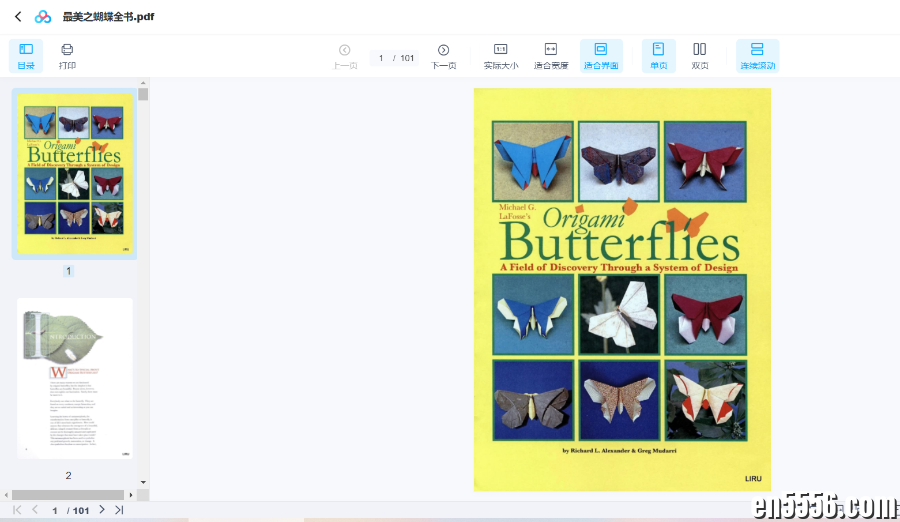This screenshot has width=900, height=522.
Task: Toggle 连续滚动 continuous scrolling
Action: click(x=757, y=56)
